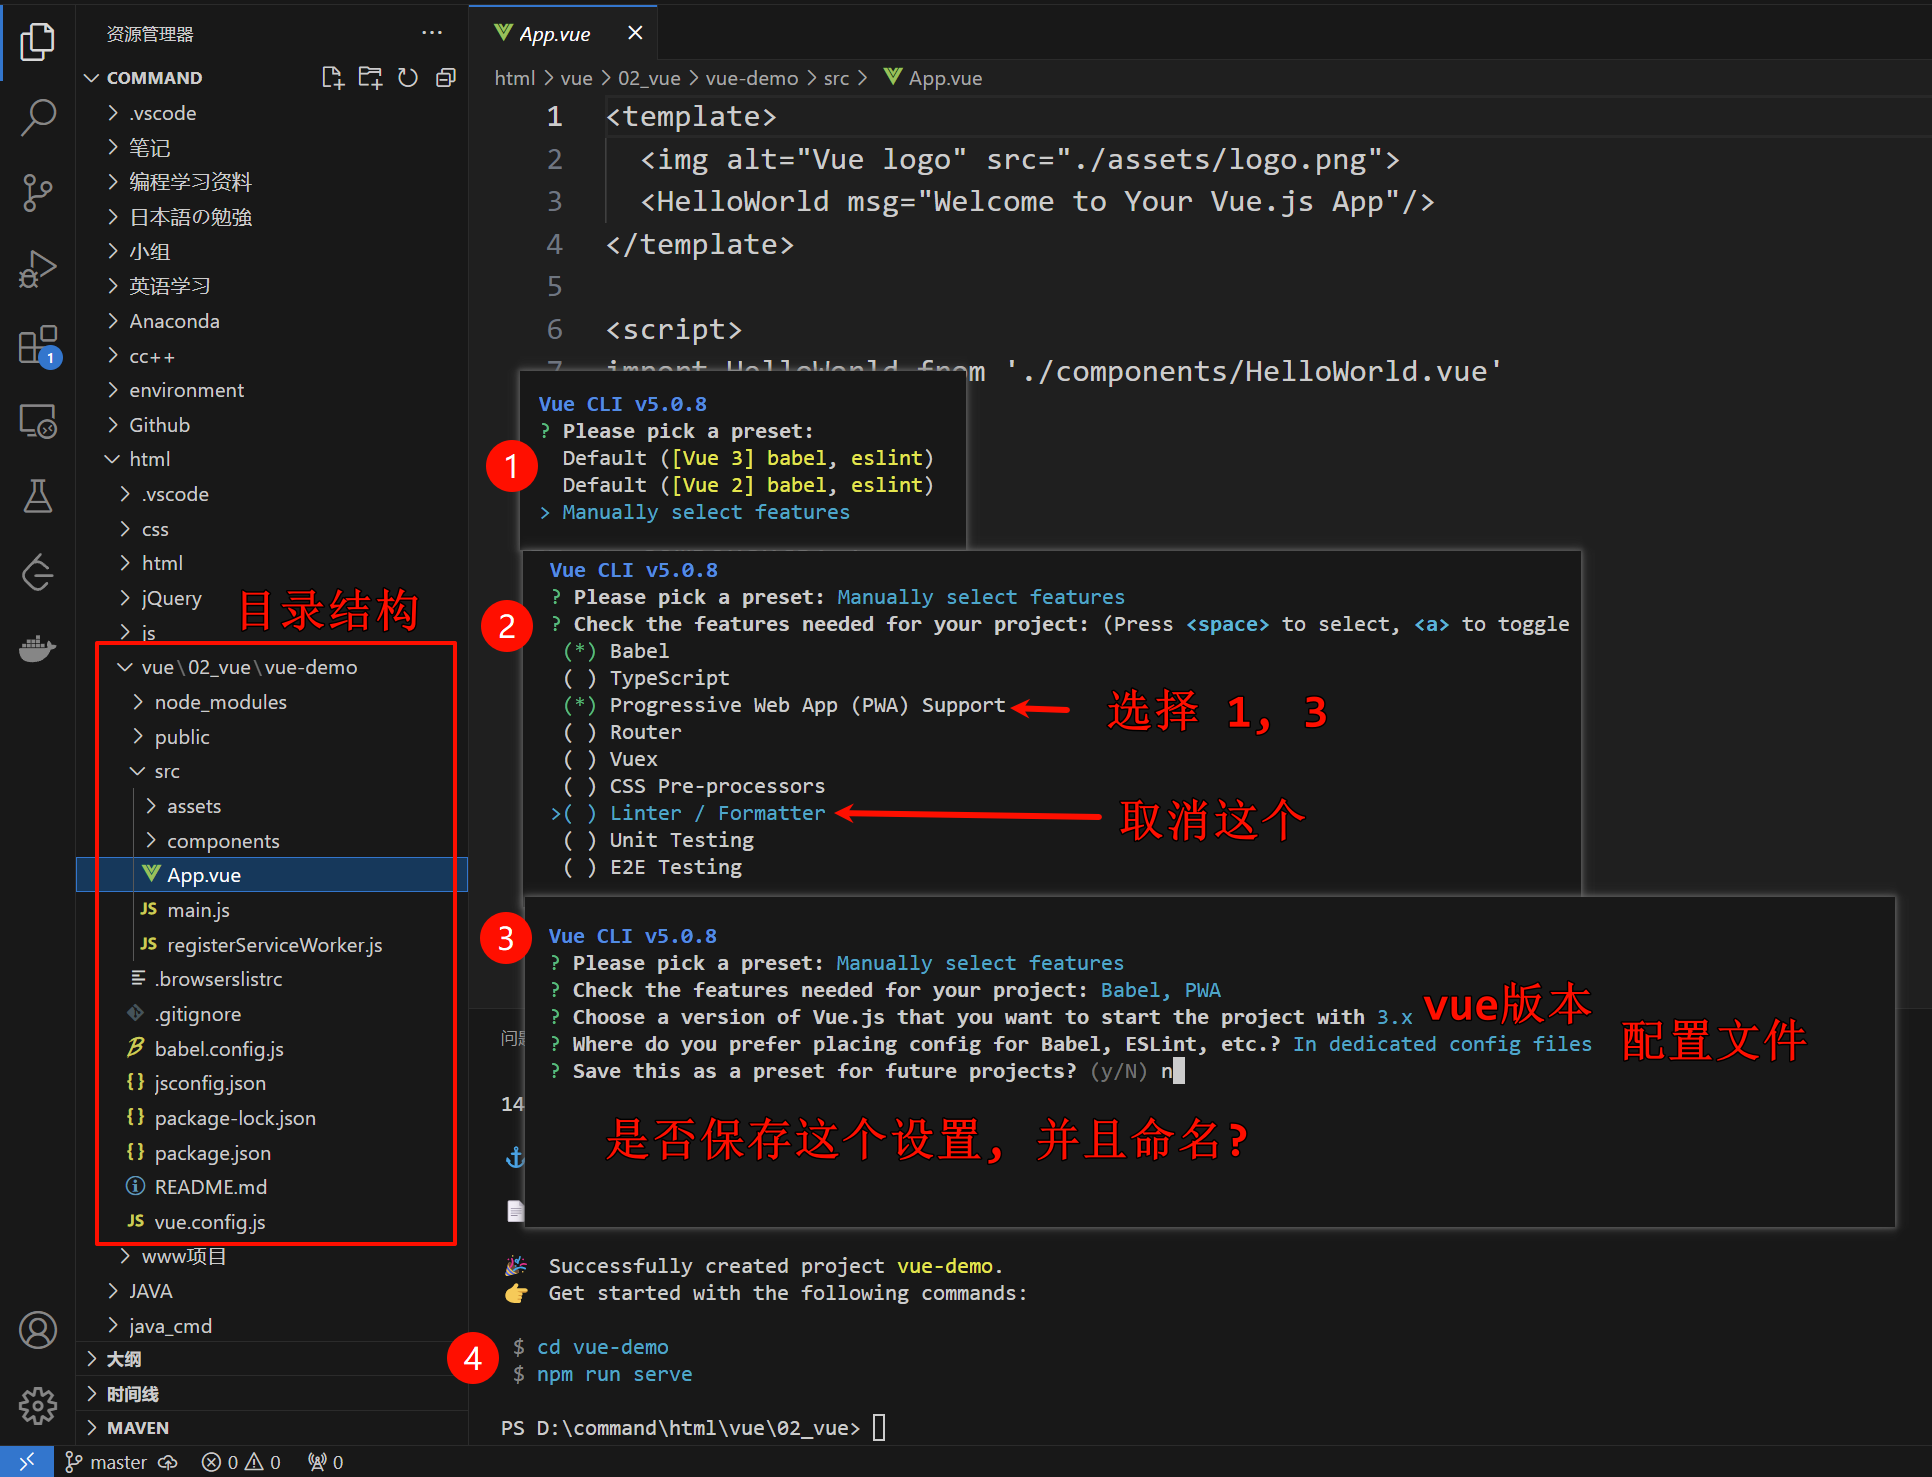1932x1477 pixels.
Task: Click the <script> line in editor
Action: pyautogui.click(x=674, y=330)
